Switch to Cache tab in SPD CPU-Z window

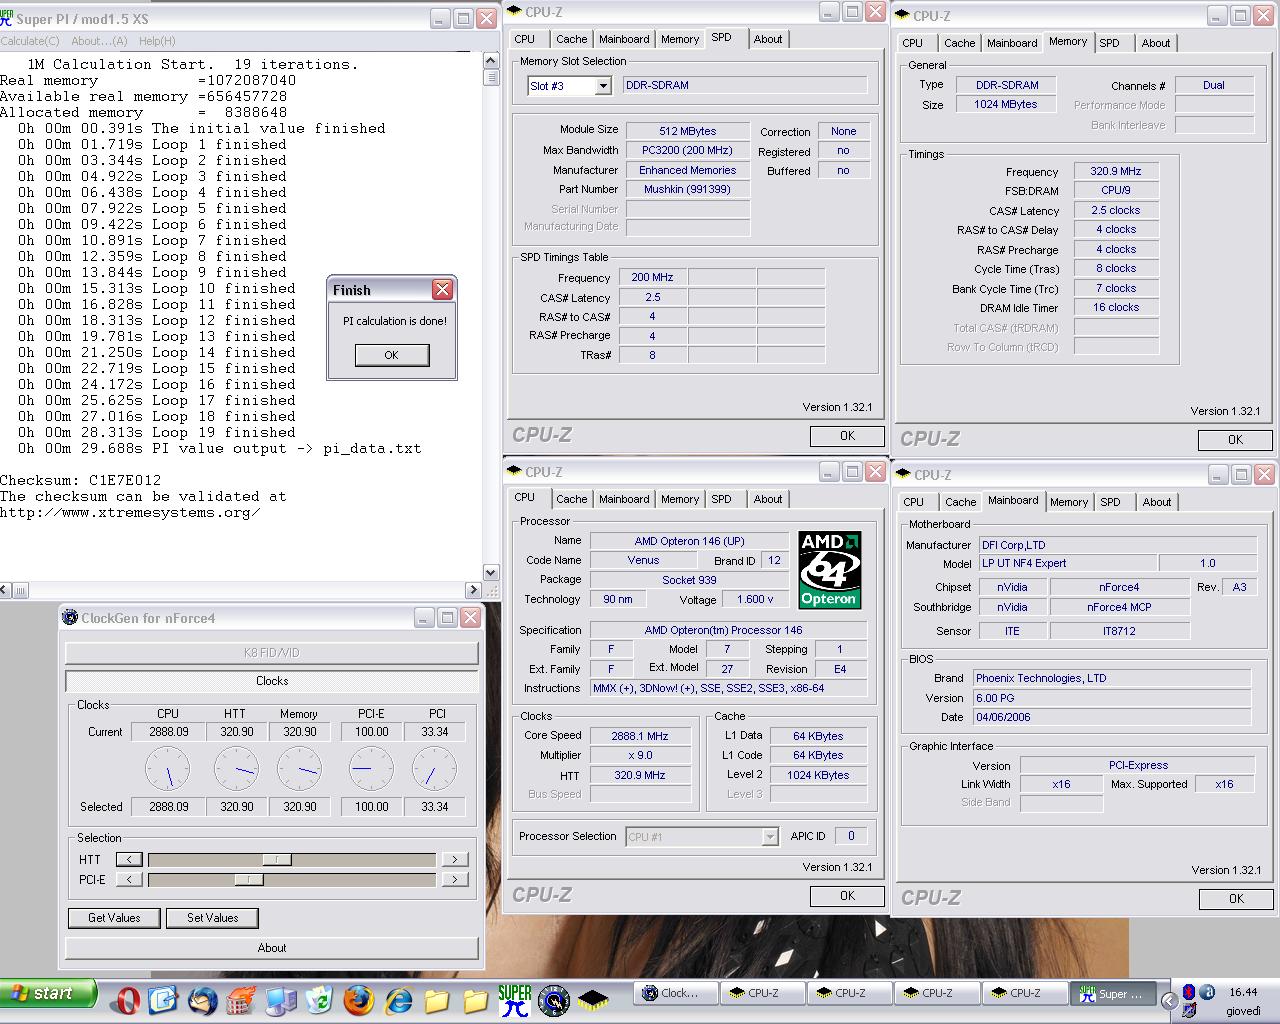tap(571, 40)
